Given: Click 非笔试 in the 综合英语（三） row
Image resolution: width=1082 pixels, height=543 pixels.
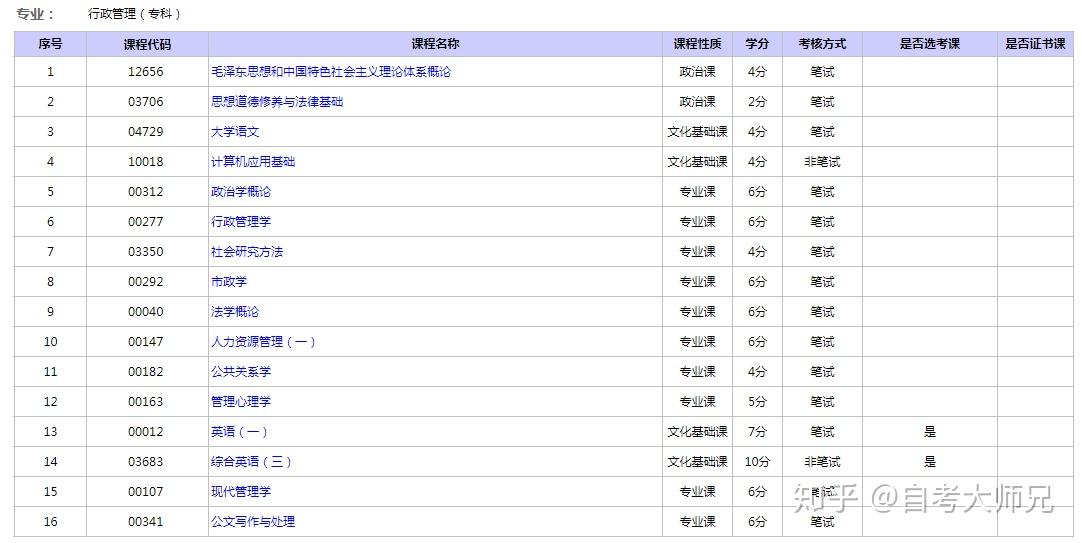Looking at the screenshot, I should pos(823,462).
